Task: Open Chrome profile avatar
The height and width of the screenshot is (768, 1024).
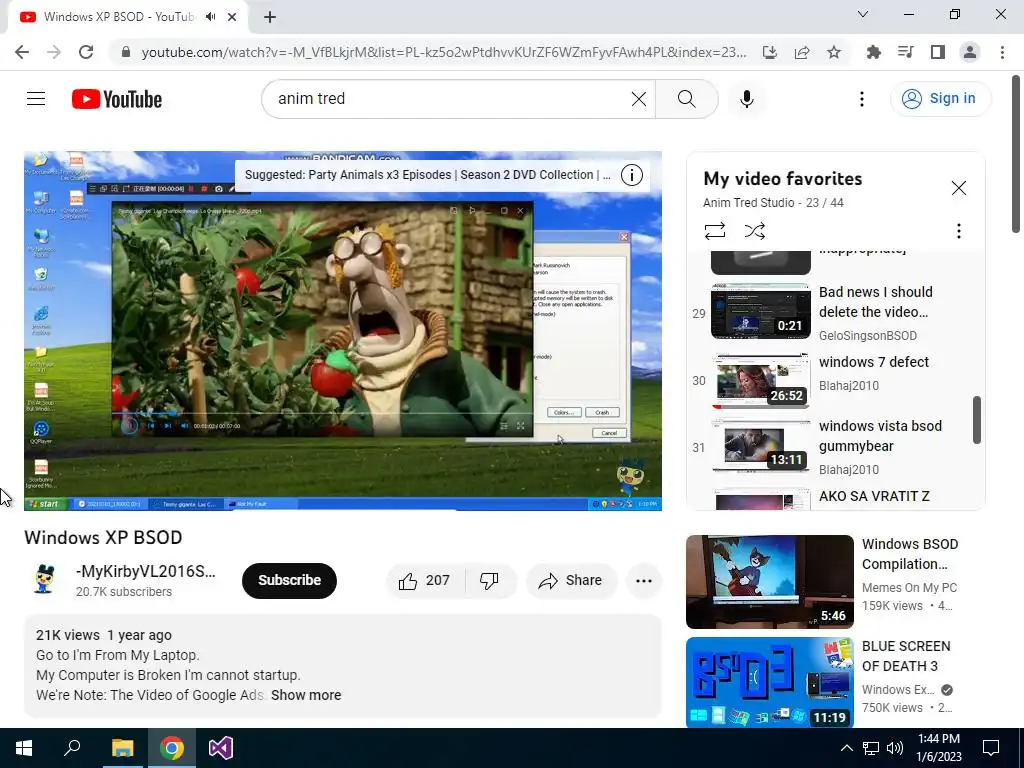Action: [x=970, y=52]
